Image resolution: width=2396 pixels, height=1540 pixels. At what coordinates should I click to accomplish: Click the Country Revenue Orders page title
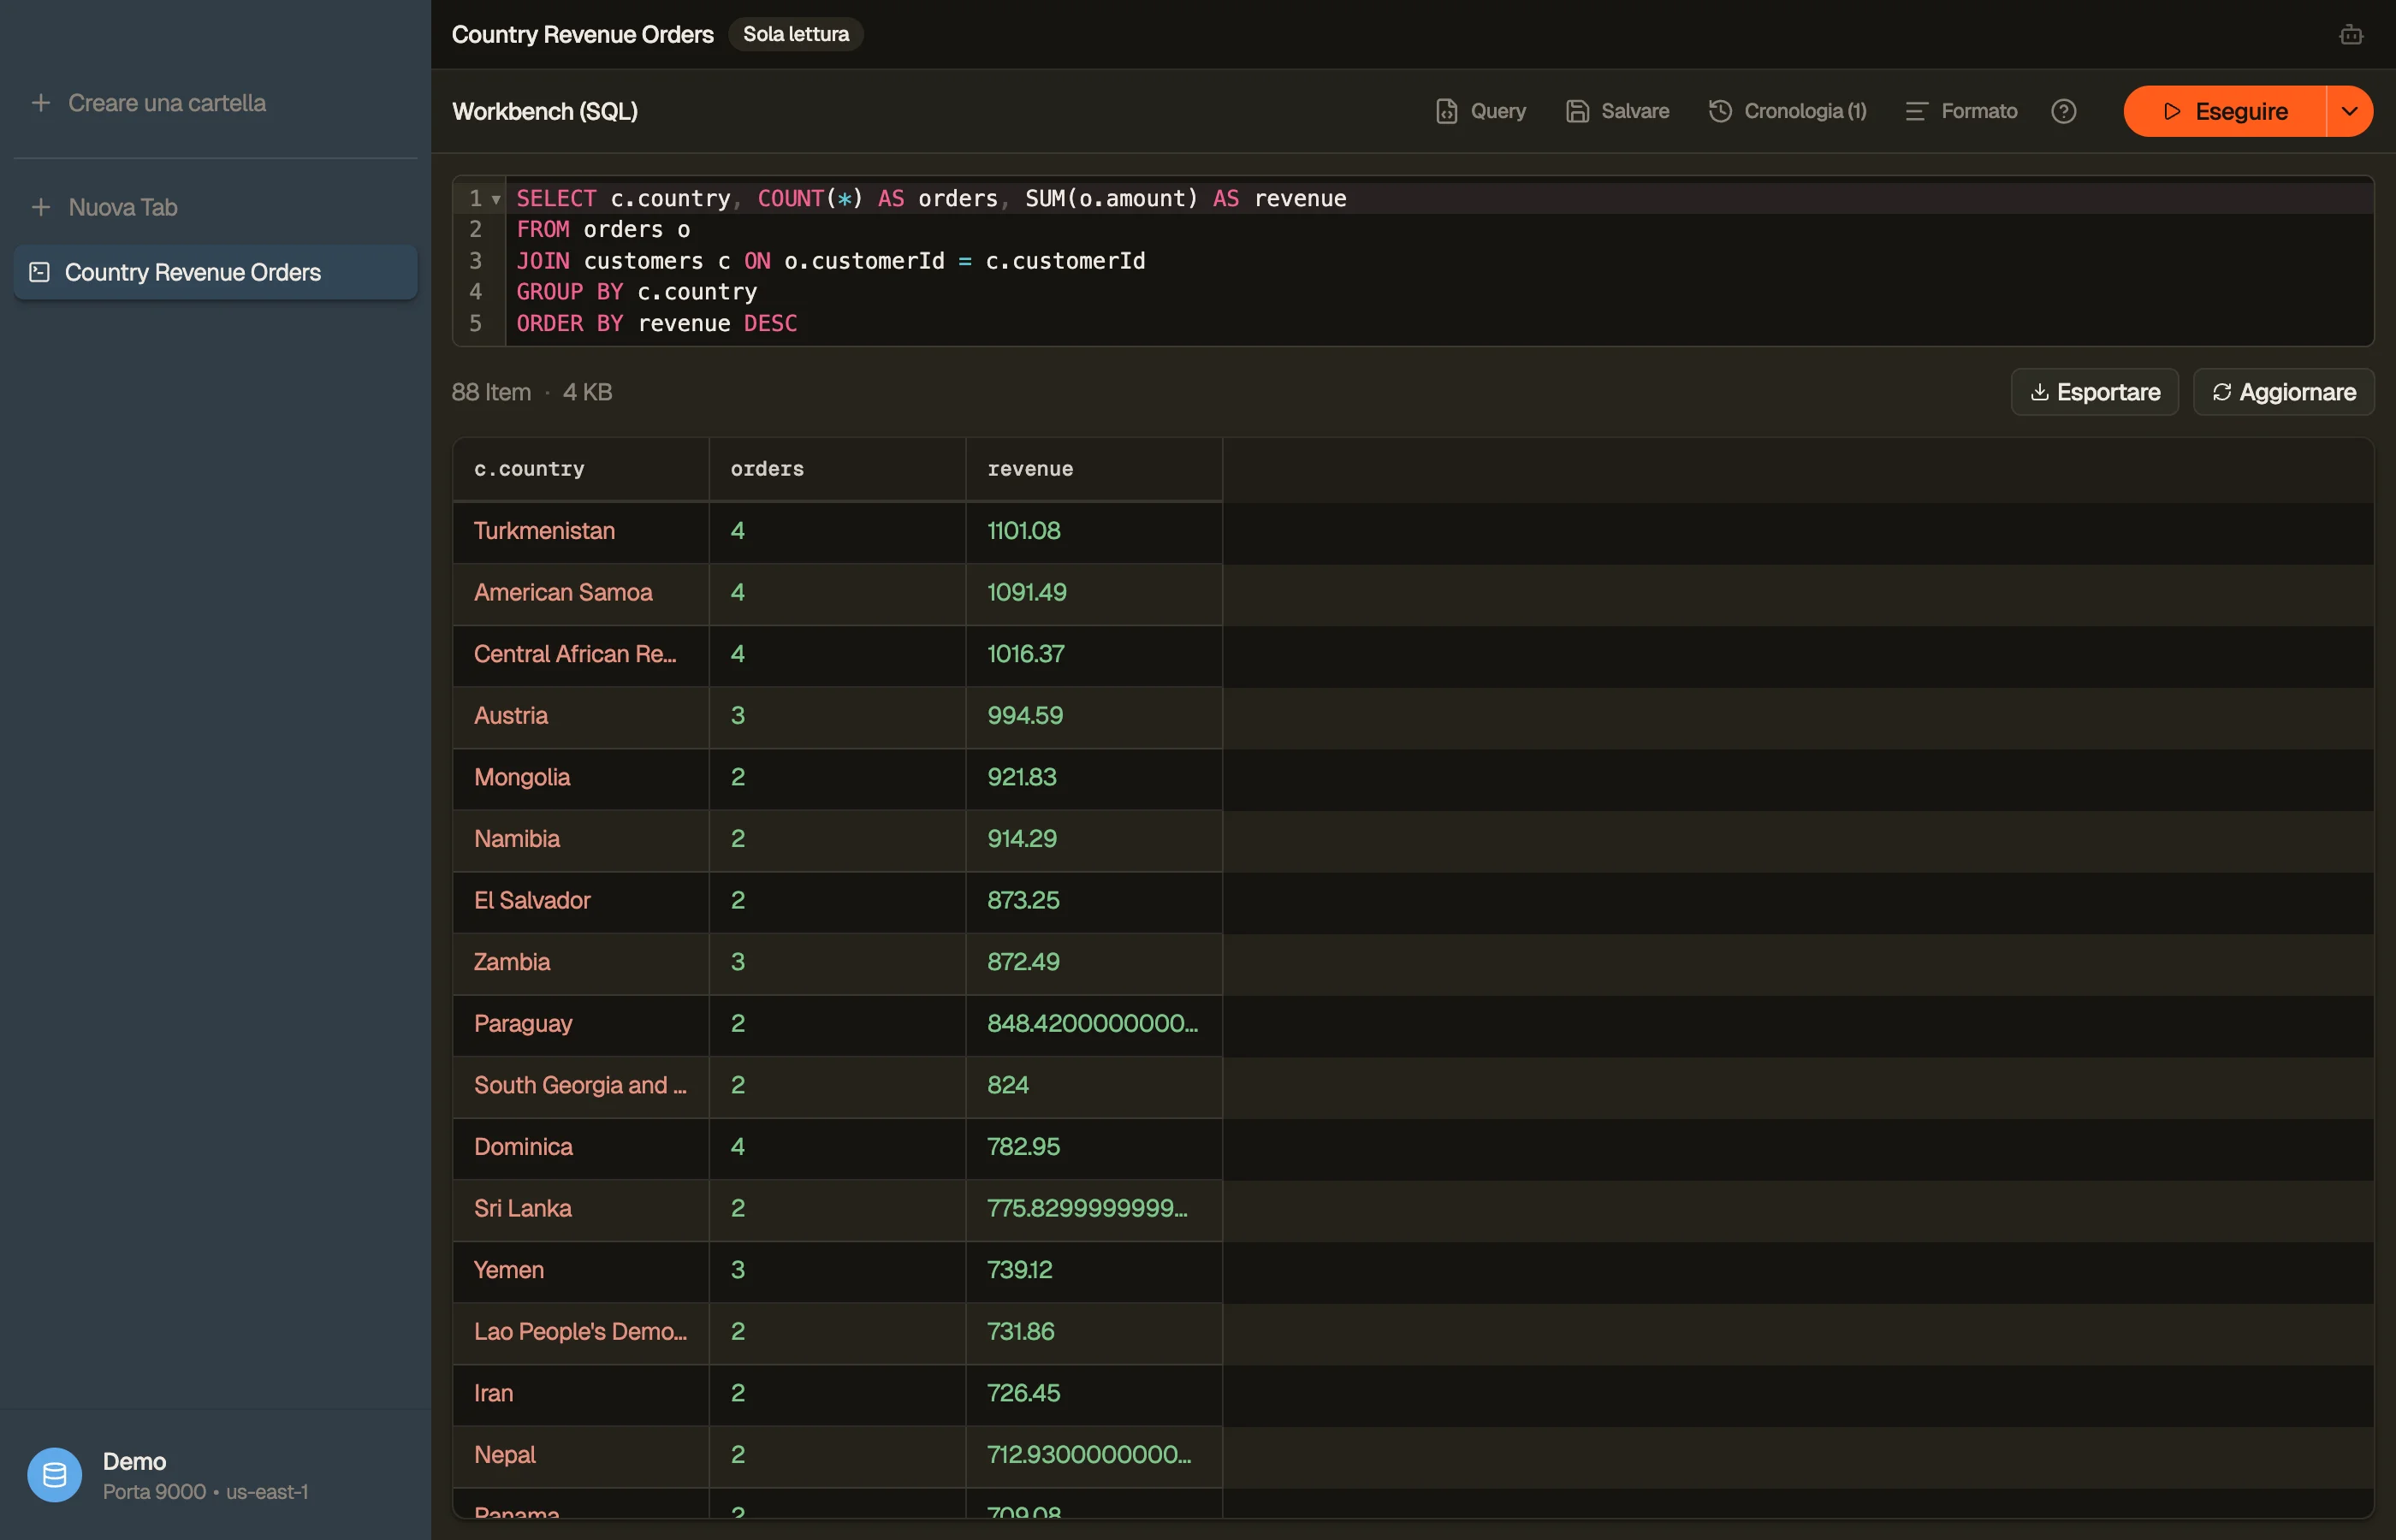[x=583, y=34]
